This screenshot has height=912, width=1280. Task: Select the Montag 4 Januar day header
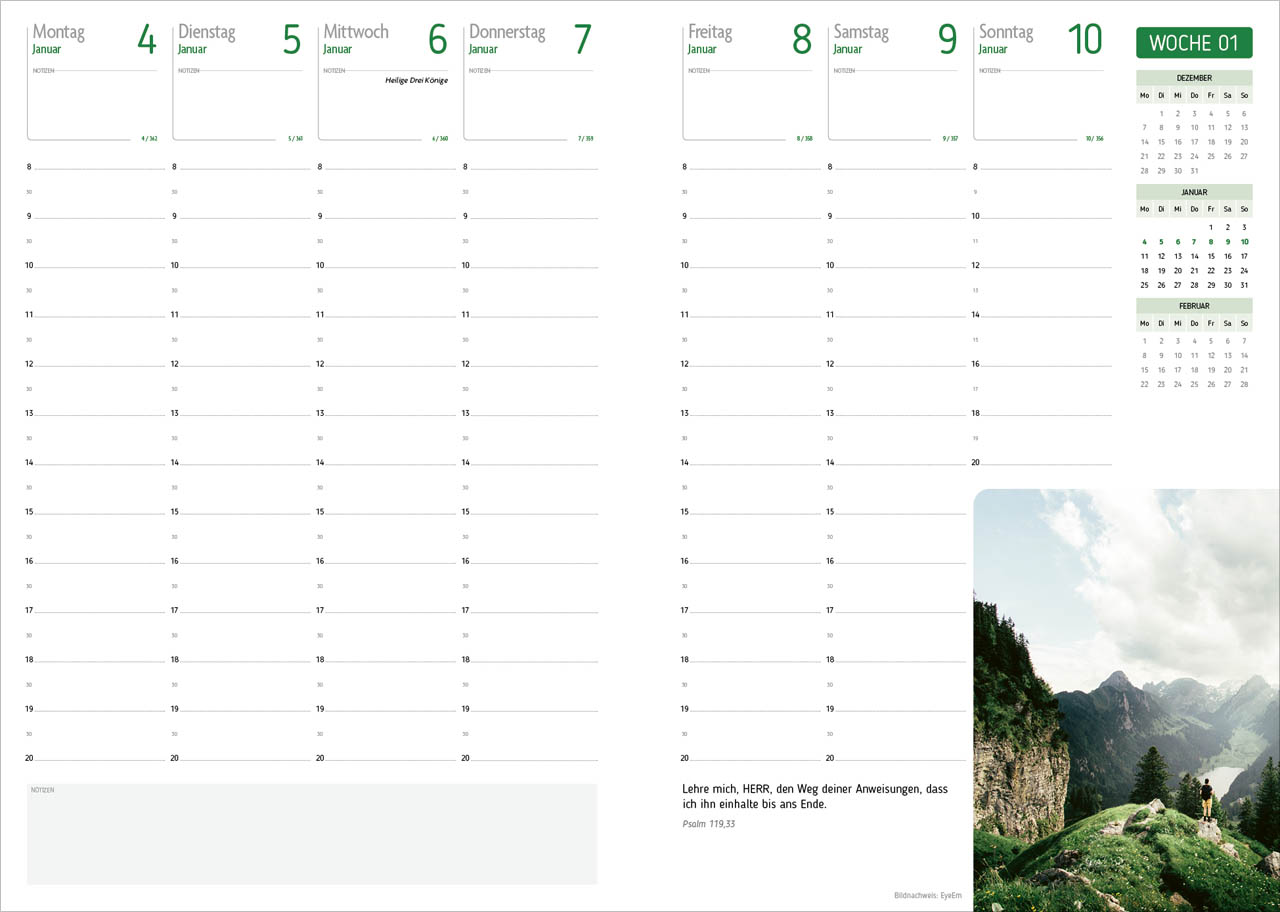[93, 39]
